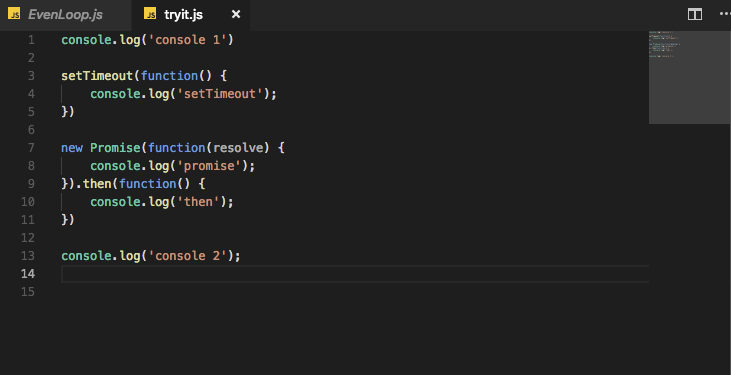Click the 'console 2' string literal

tap(187, 256)
